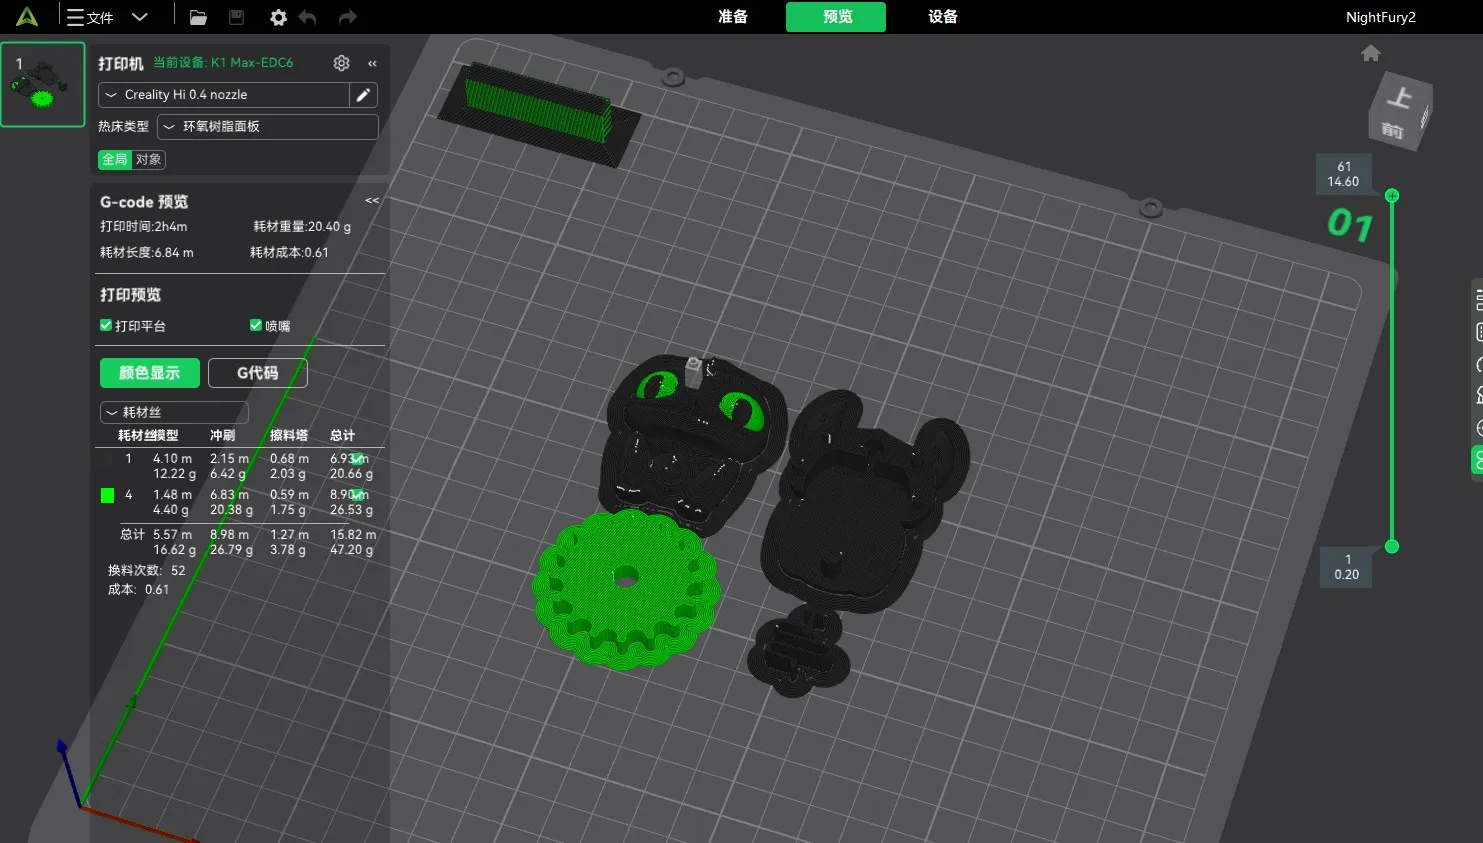Click the layer label 1 / 0.20

coord(1347,567)
